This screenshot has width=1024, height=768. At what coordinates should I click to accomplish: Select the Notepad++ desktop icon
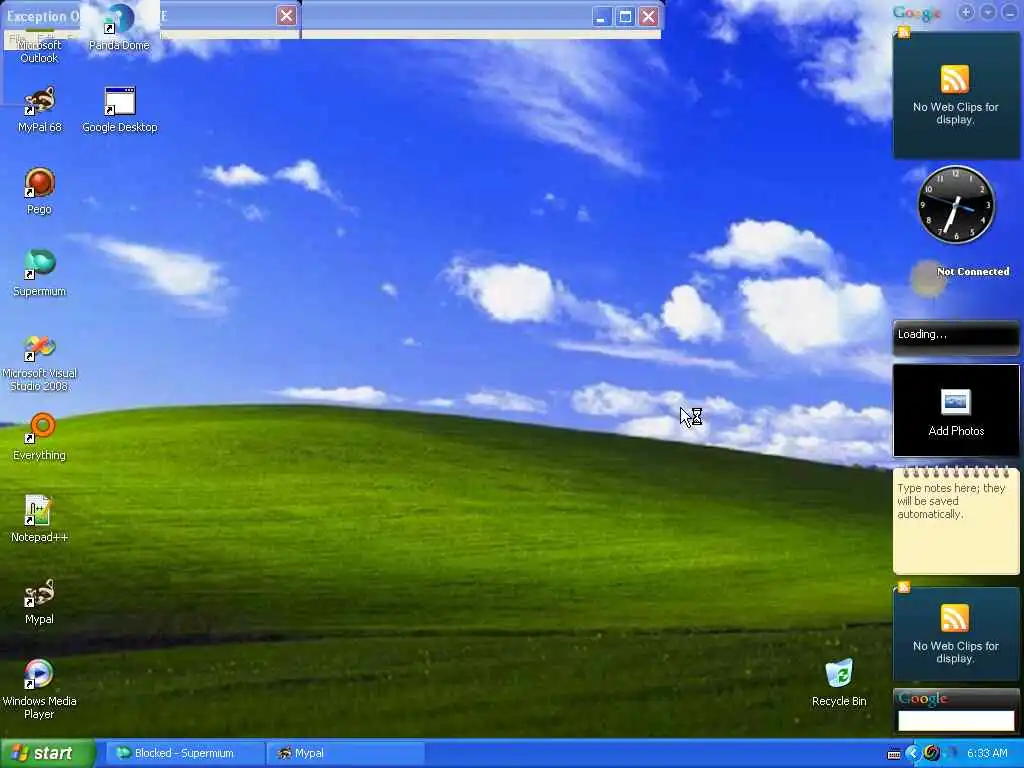[x=39, y=519]
